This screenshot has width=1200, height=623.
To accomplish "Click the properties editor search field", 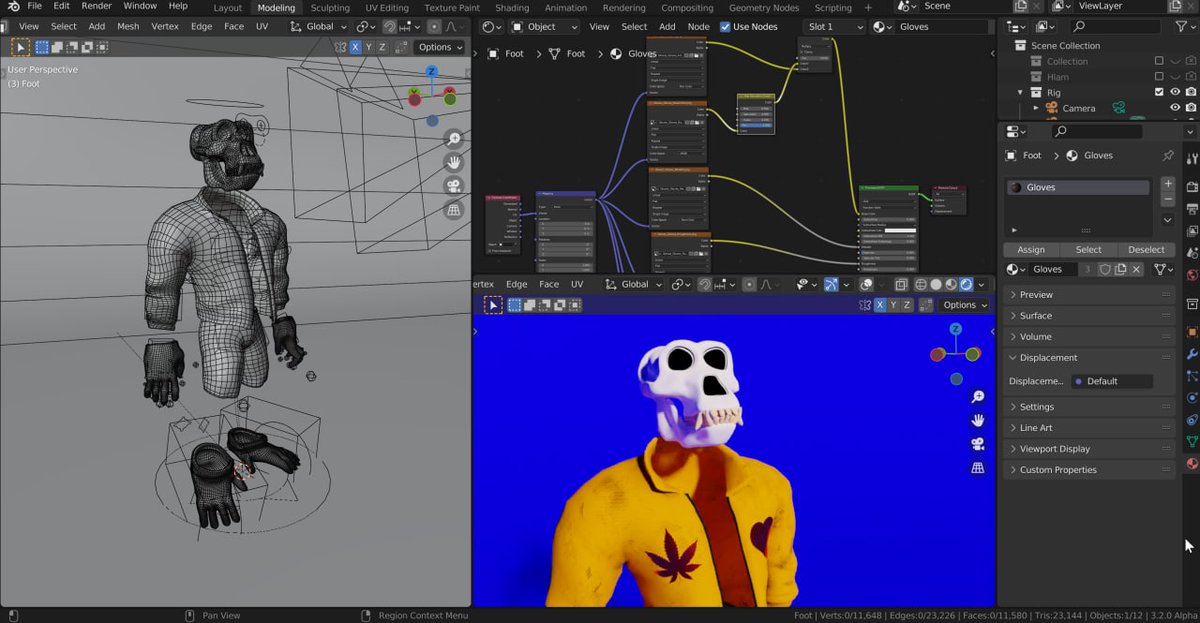I will [x=1095, y=131].
